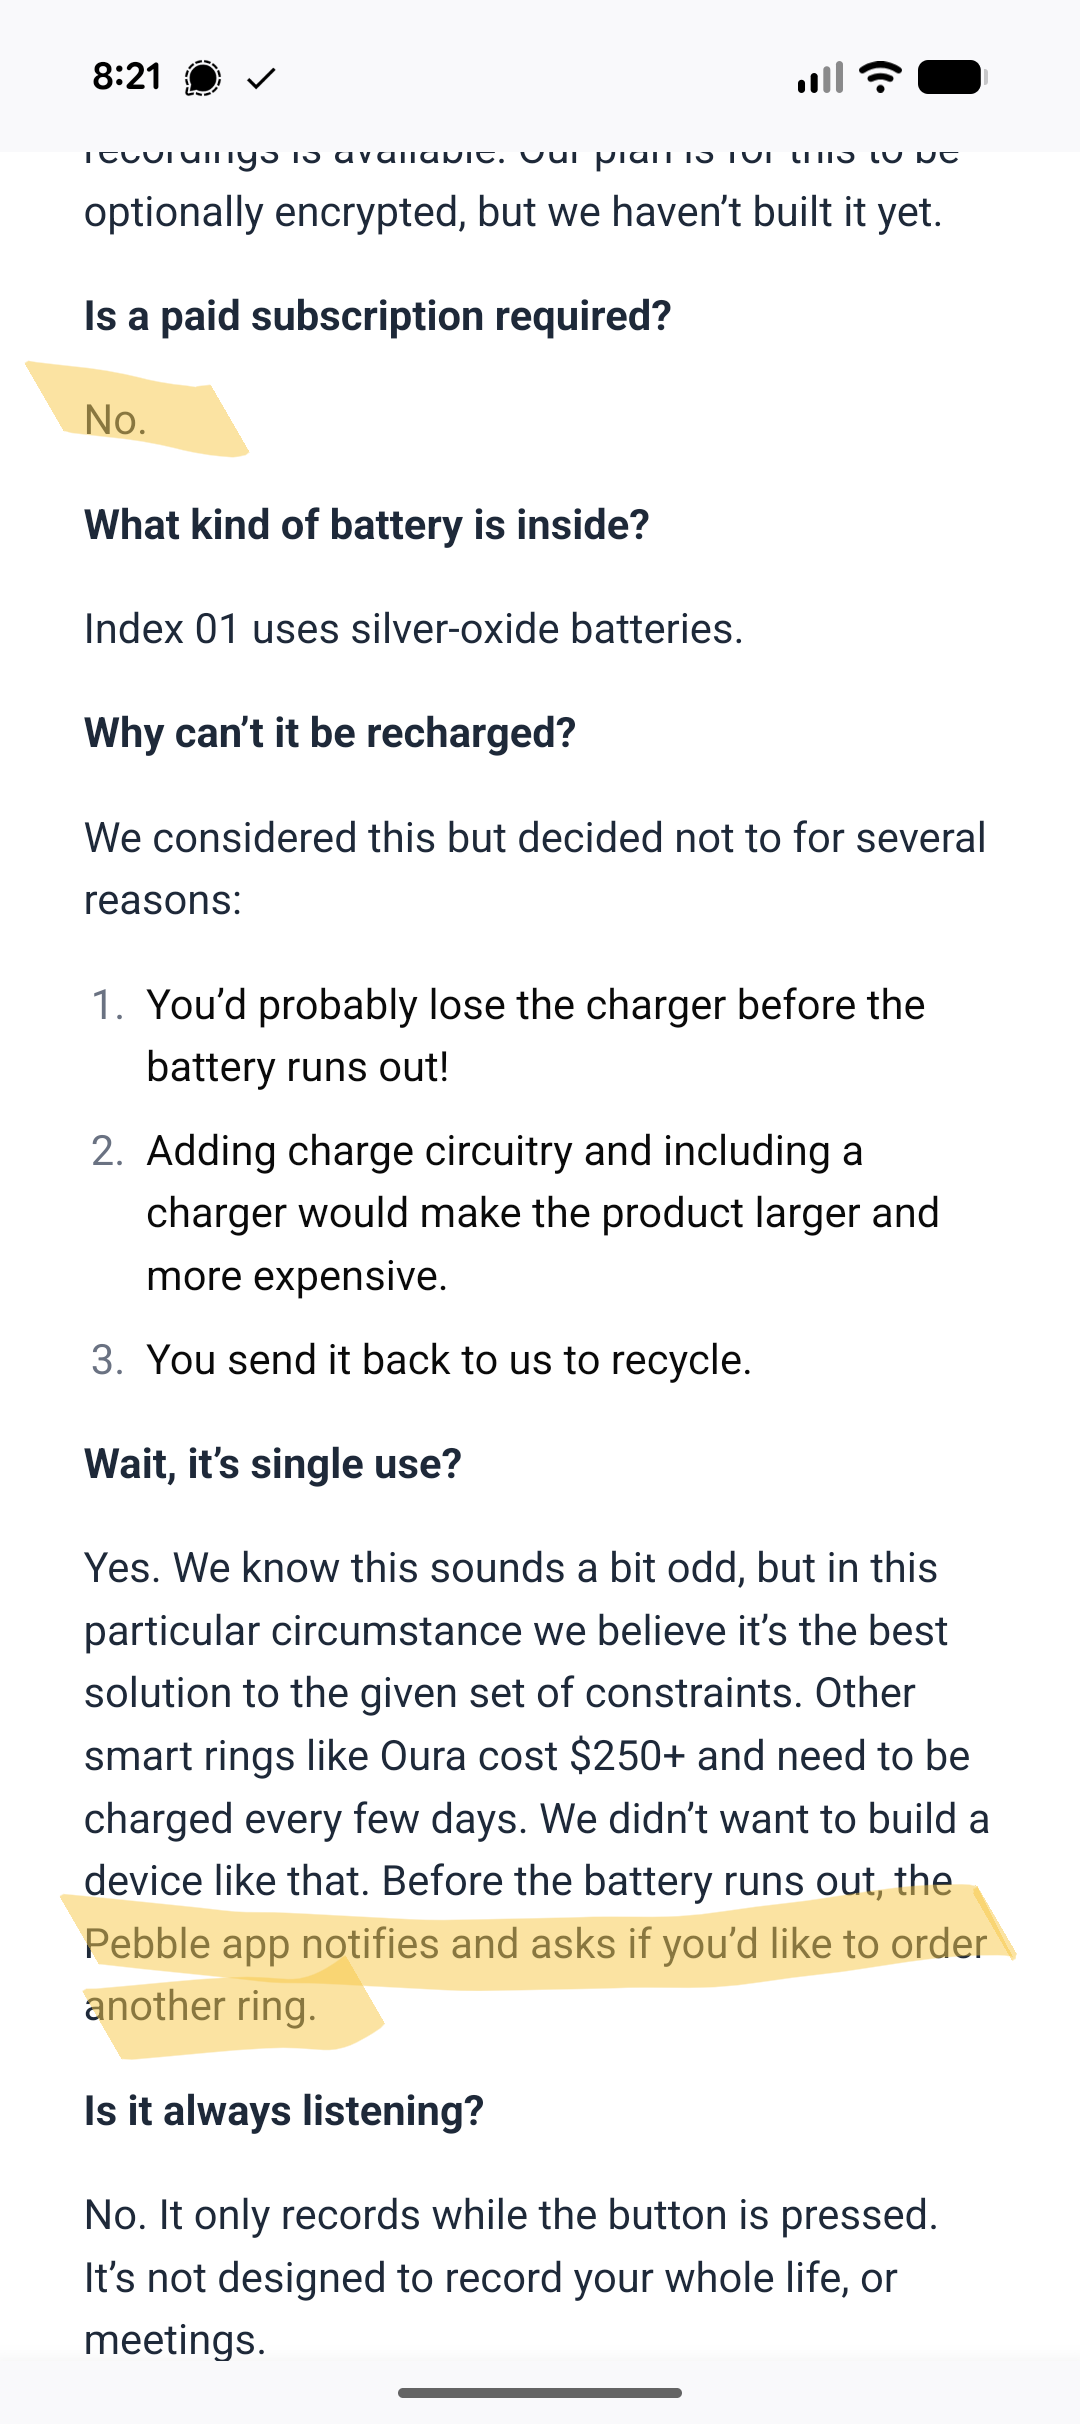1080x2424 pixels.
Task: Click "It only records while the button is pressed" text
Action: pos(548,2215)
